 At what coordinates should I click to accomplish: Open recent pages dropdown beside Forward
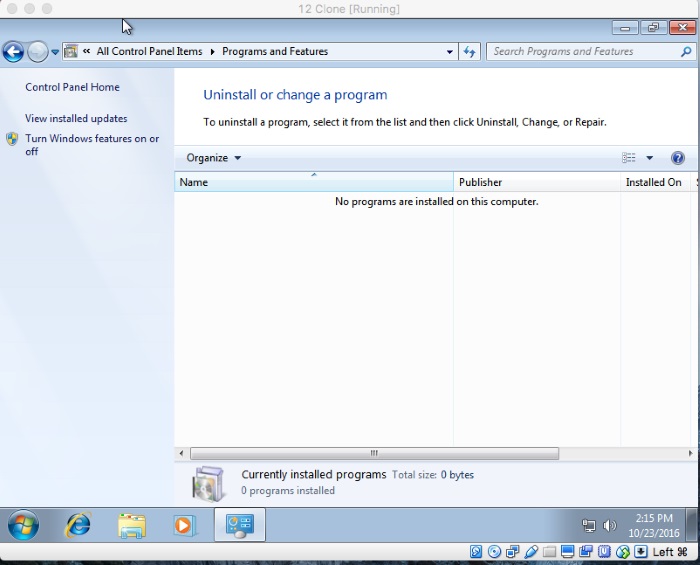pos(55,52)
